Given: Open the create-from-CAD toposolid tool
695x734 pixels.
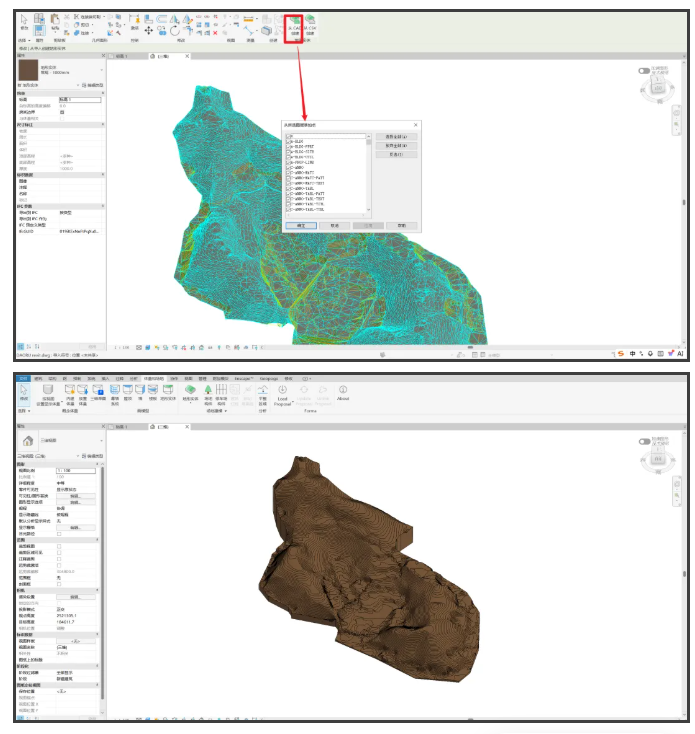Looking at the screenshot, I should tap(294, 25).
